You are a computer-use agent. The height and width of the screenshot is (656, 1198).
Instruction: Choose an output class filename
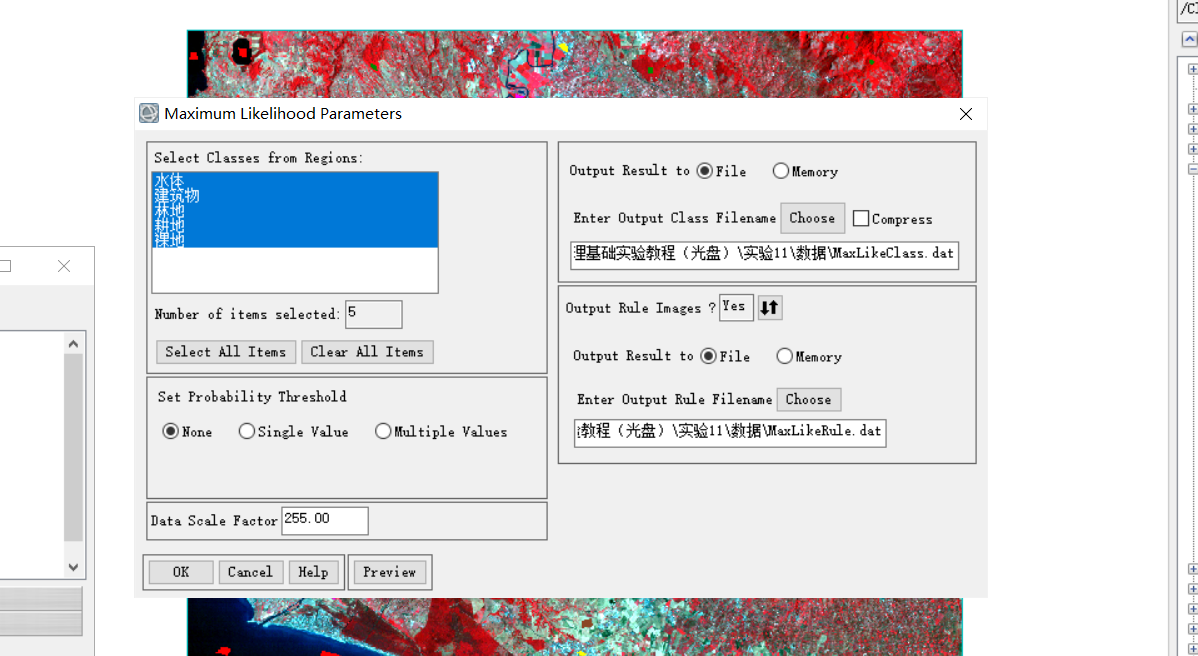812,218
